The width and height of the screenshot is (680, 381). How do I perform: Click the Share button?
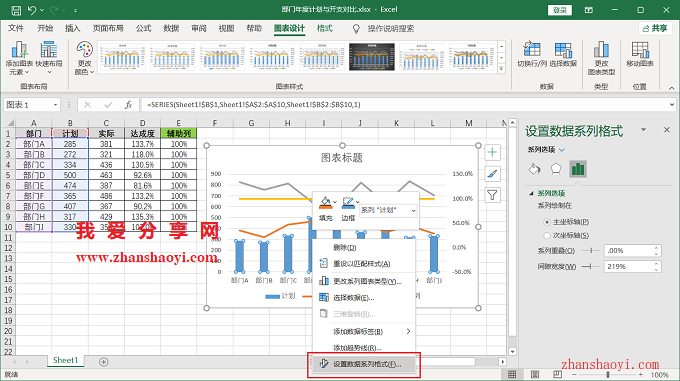pos(654,28)
